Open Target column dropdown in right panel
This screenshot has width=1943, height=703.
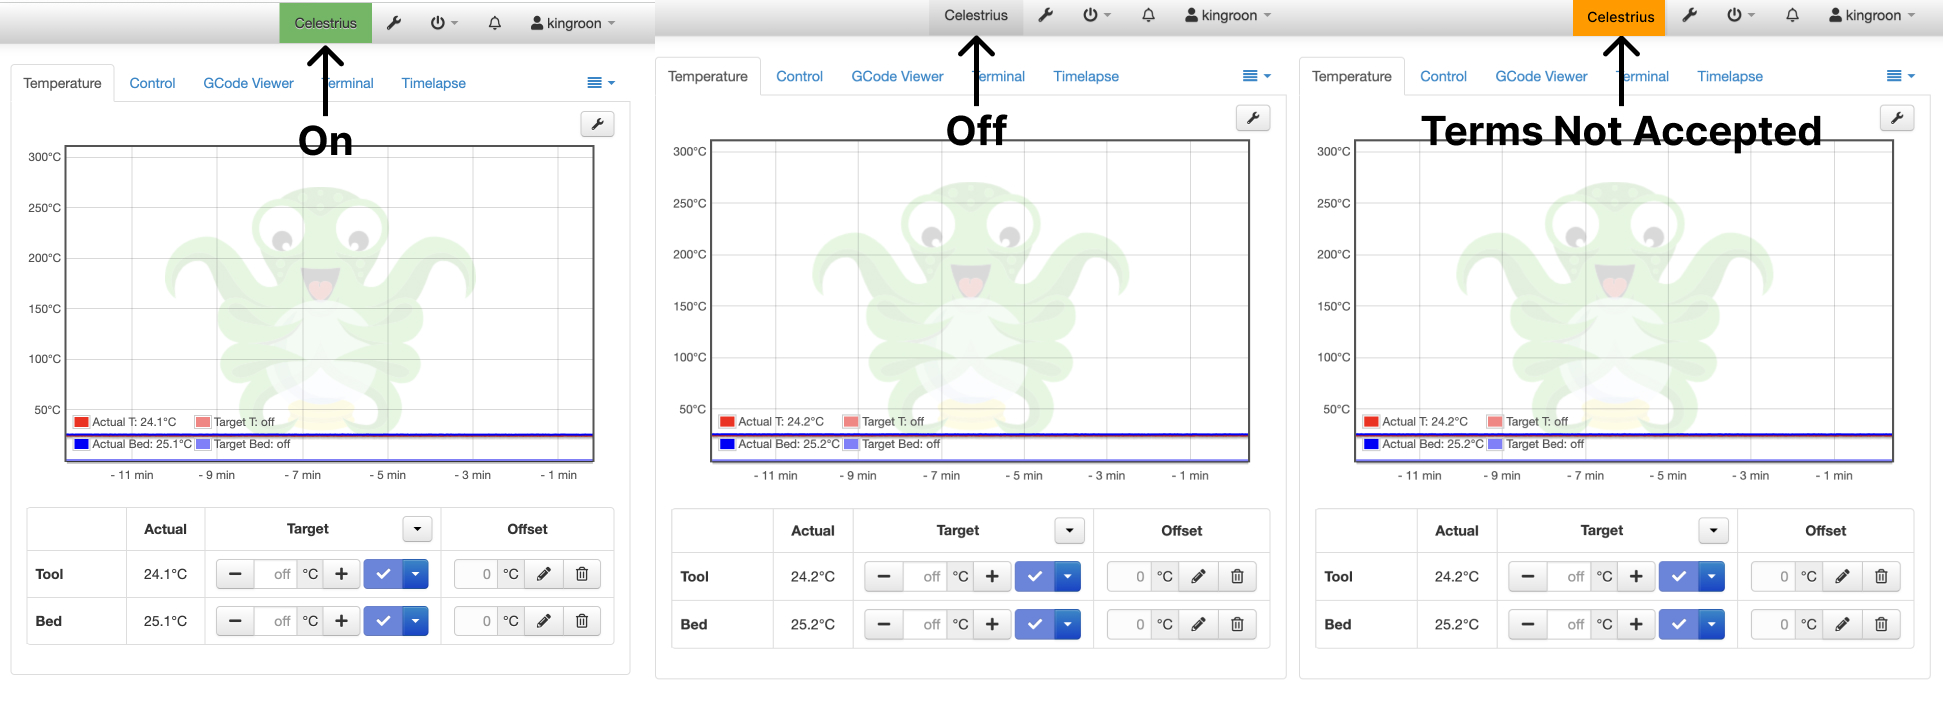pos(1714,531)
